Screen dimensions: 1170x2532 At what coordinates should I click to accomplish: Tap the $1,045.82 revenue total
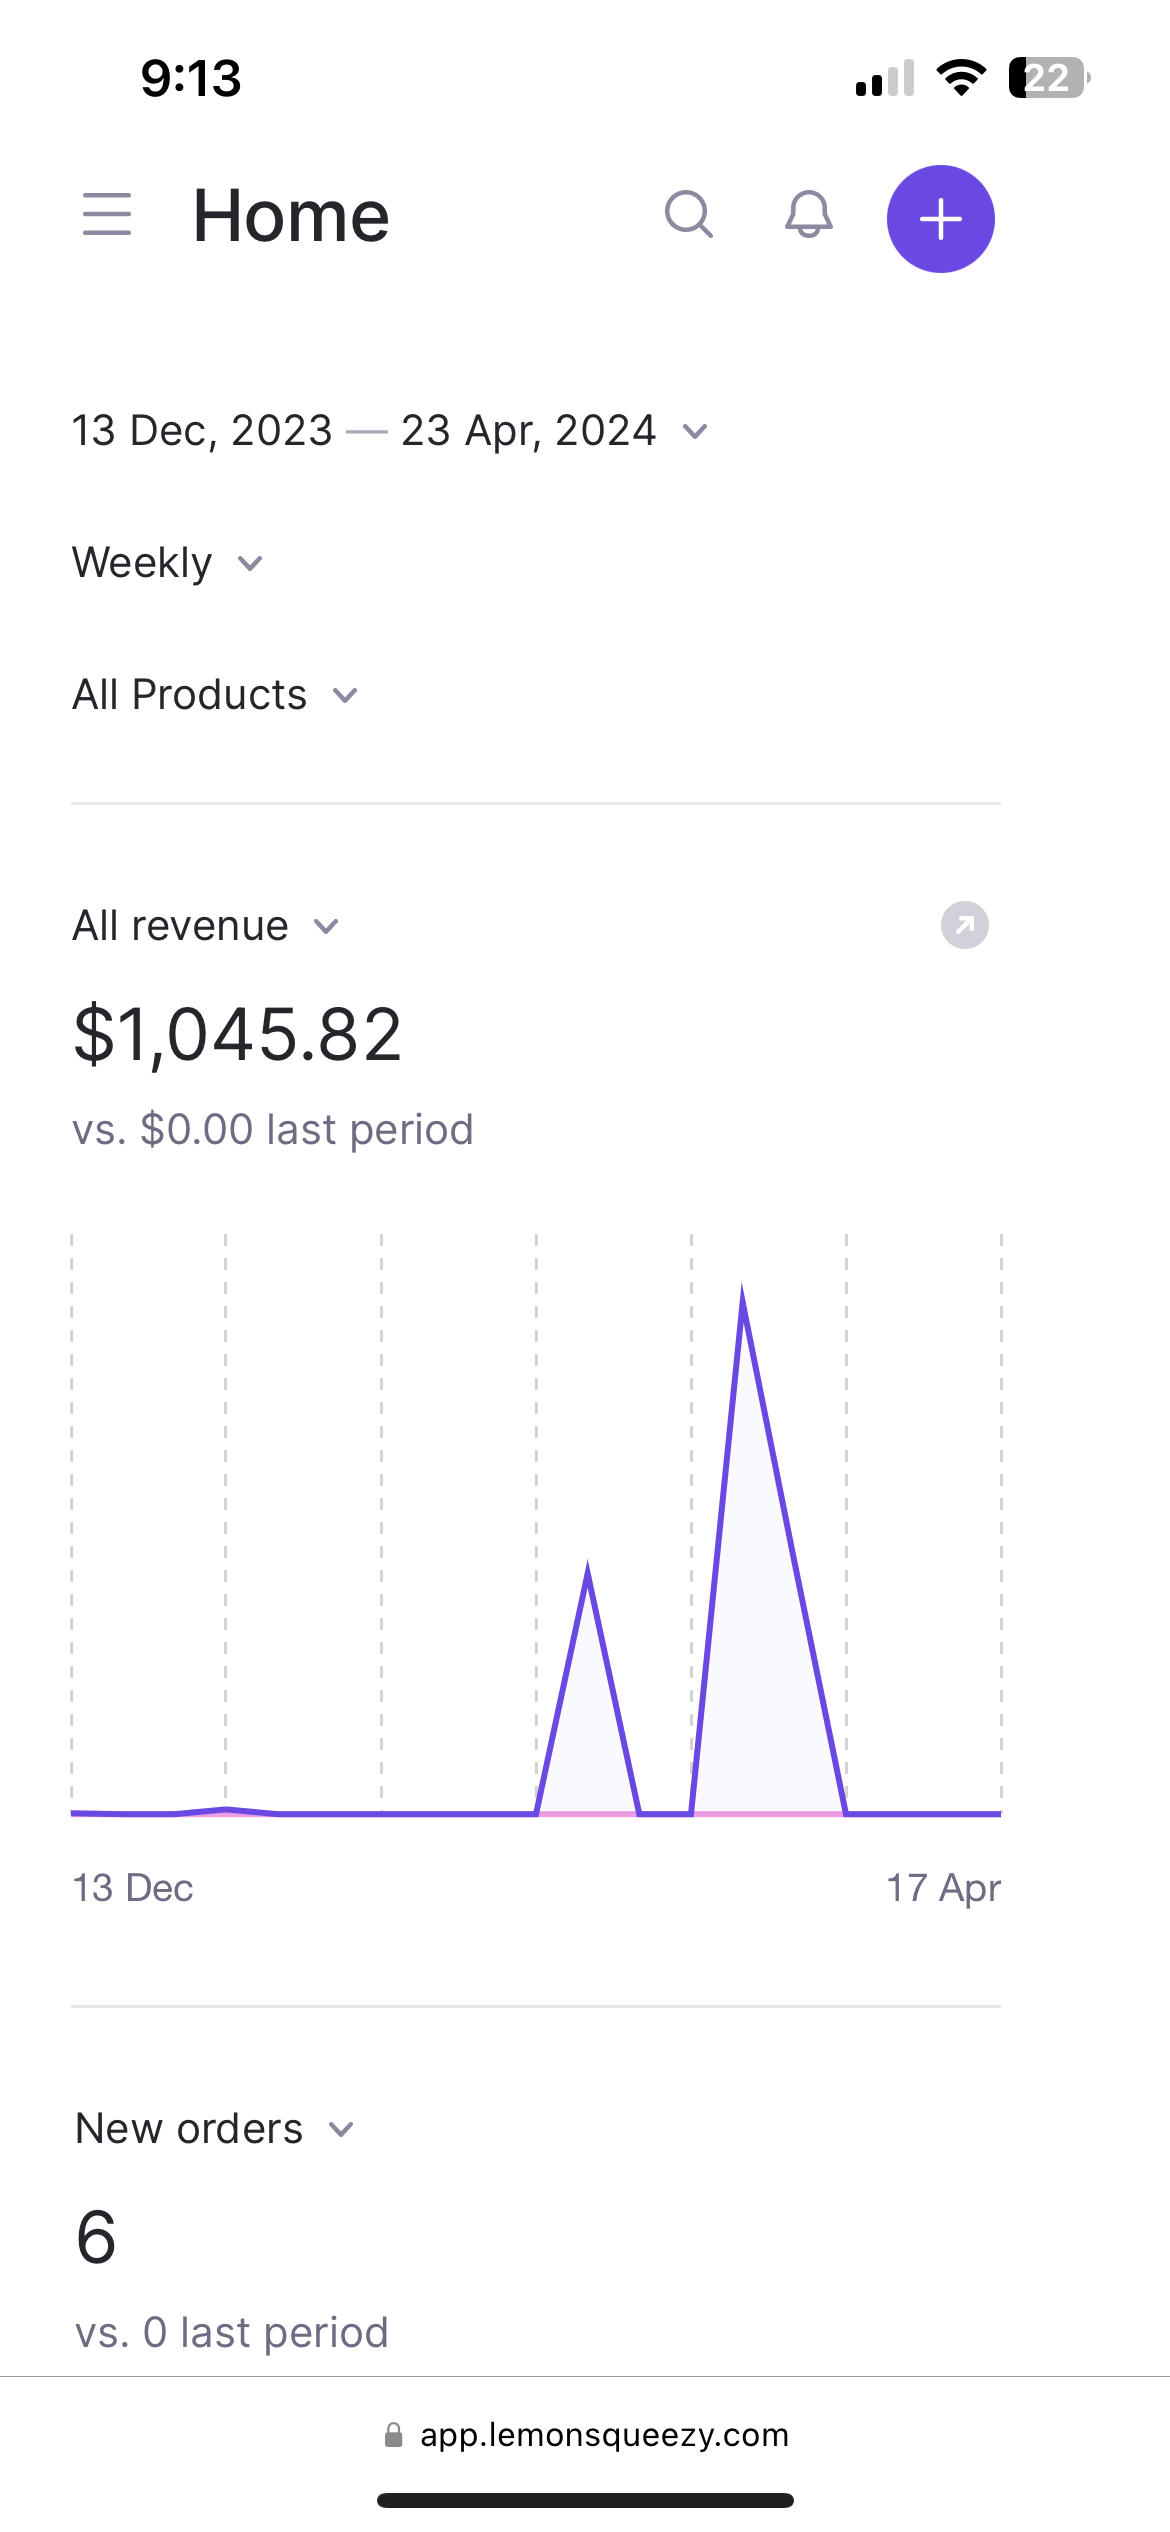238,1034
